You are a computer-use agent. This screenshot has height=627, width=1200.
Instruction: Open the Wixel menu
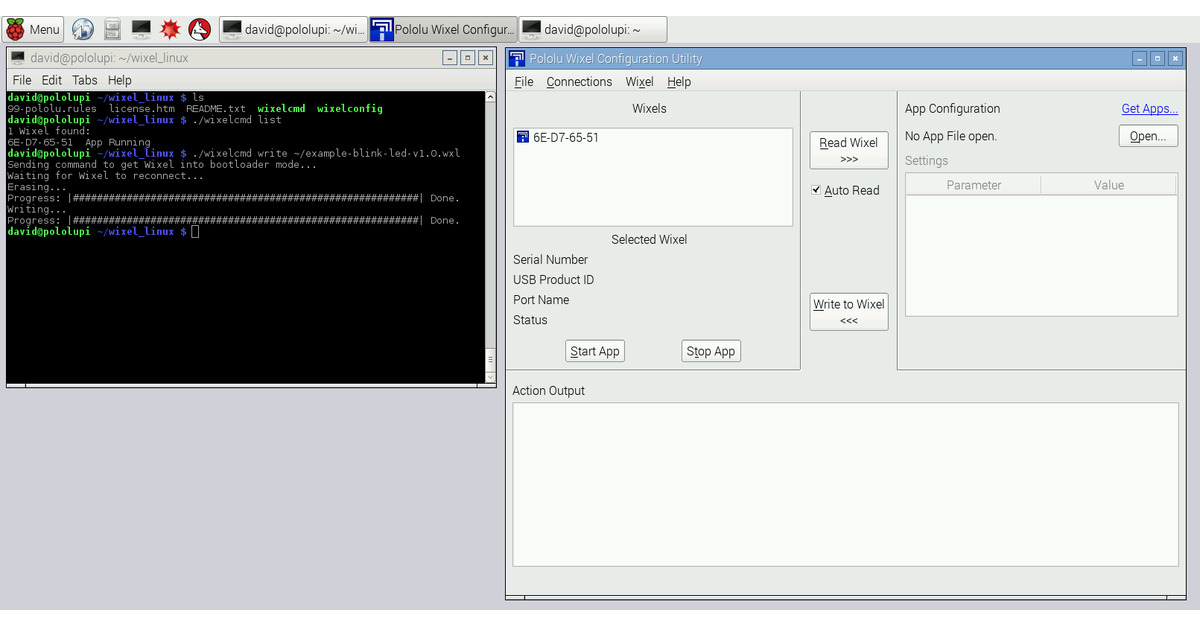coord(639,81)
